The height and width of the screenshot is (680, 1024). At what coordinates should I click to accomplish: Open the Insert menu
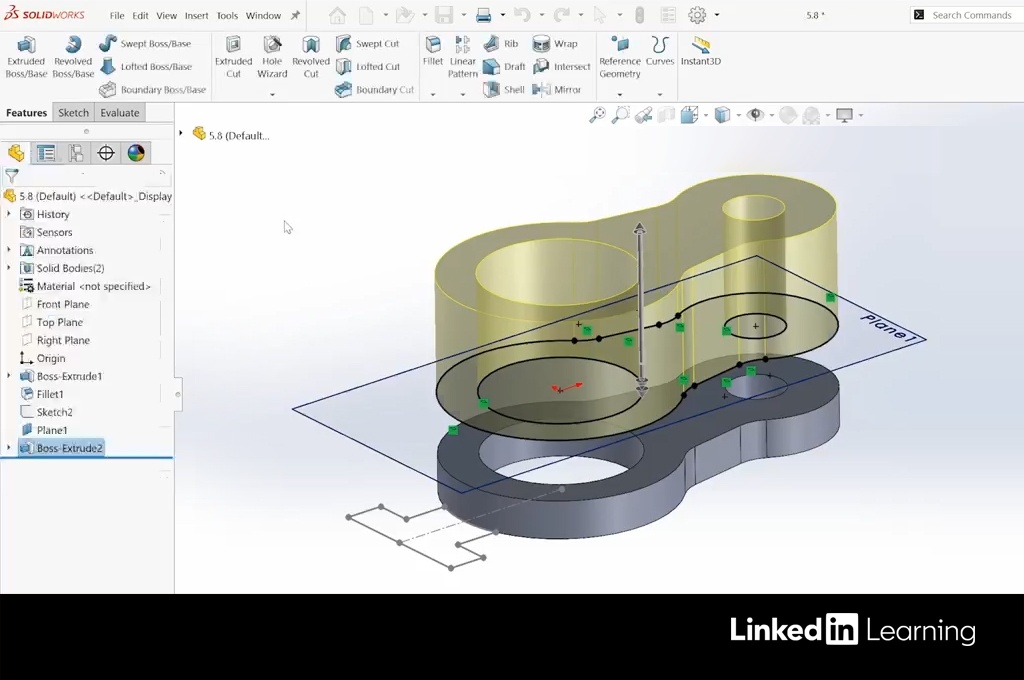(196, 16)
